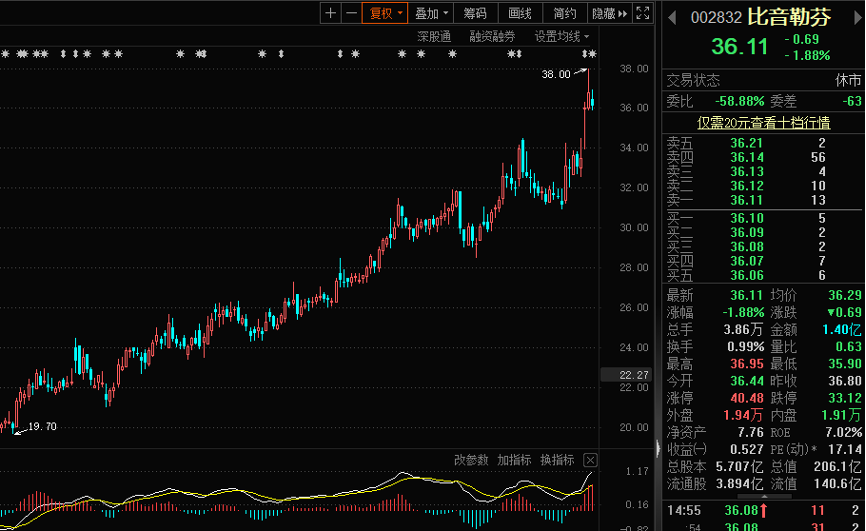Click 卖五 price 36.21
The height and width of the screenshot is (531, 866).
(x=747, y=143)
